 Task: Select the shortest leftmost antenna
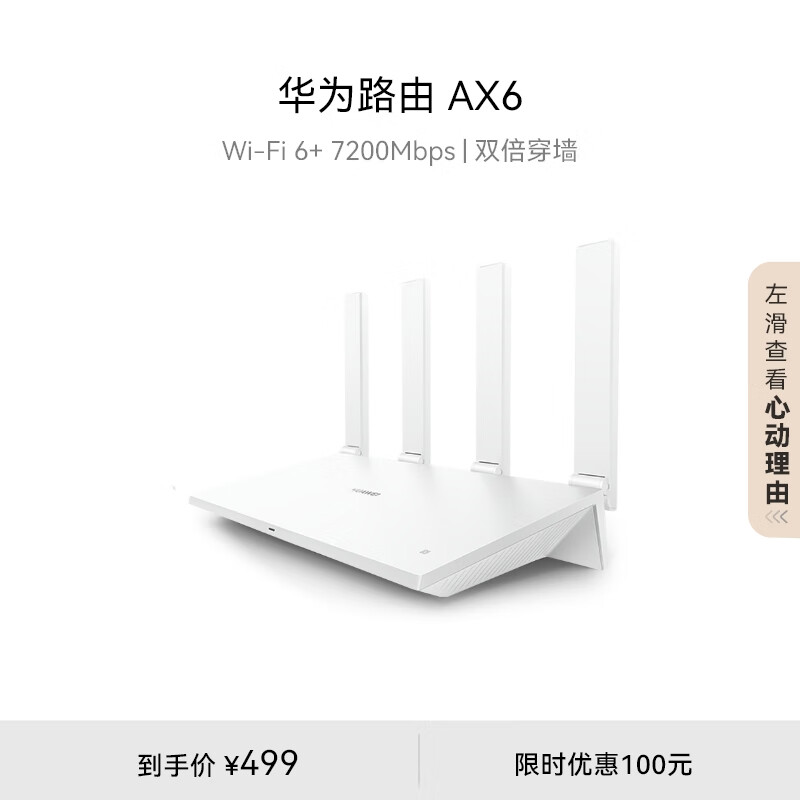[355, 371]
